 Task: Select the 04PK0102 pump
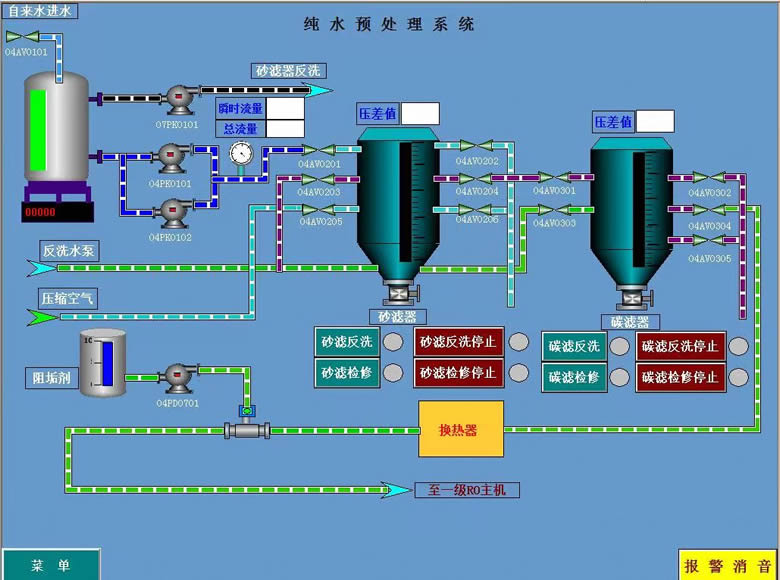click(x=174, y=212)
